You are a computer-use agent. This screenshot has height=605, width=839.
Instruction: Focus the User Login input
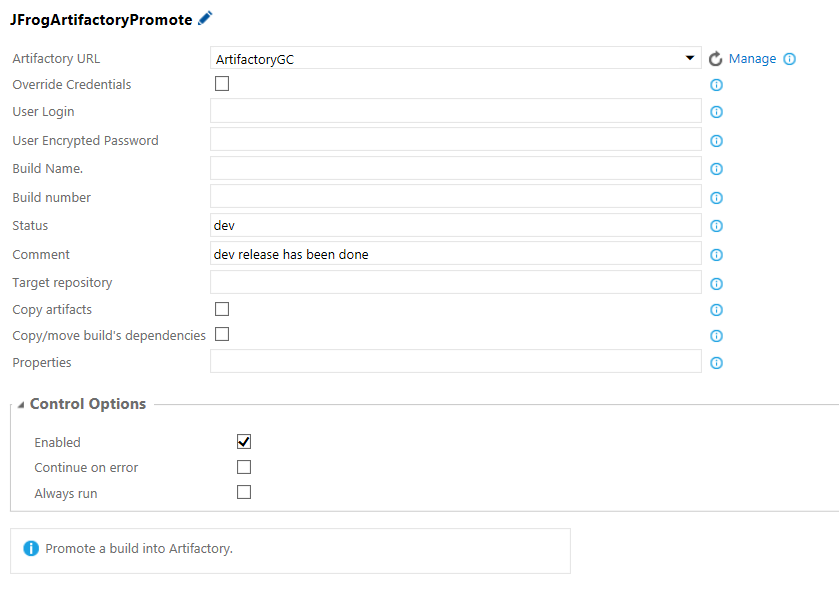pyautogui.click(x=455, y=111)
